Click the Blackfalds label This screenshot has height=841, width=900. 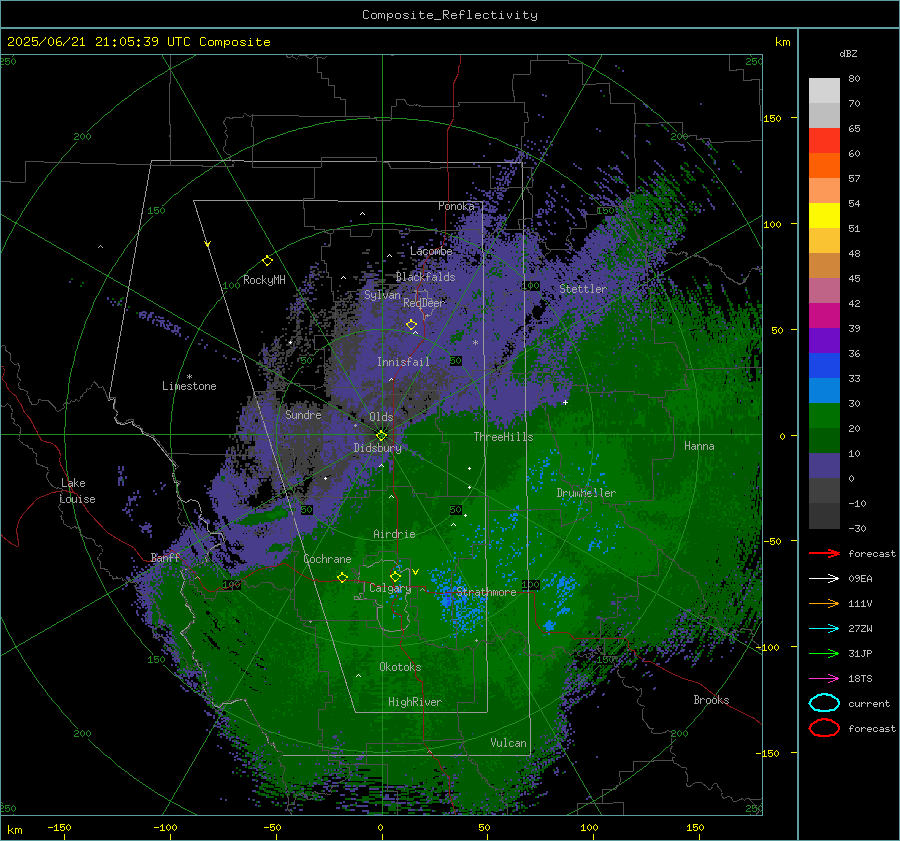pos(425,277)
